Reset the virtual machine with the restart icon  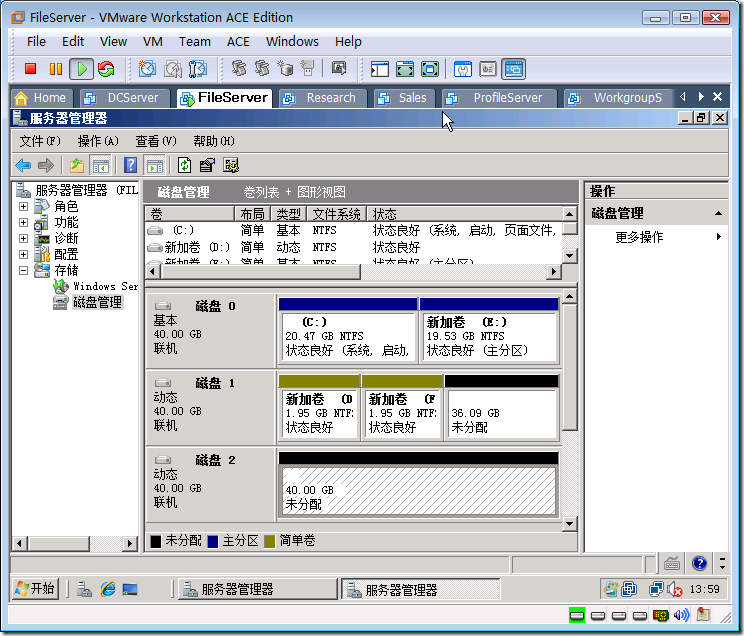[106, 69]
